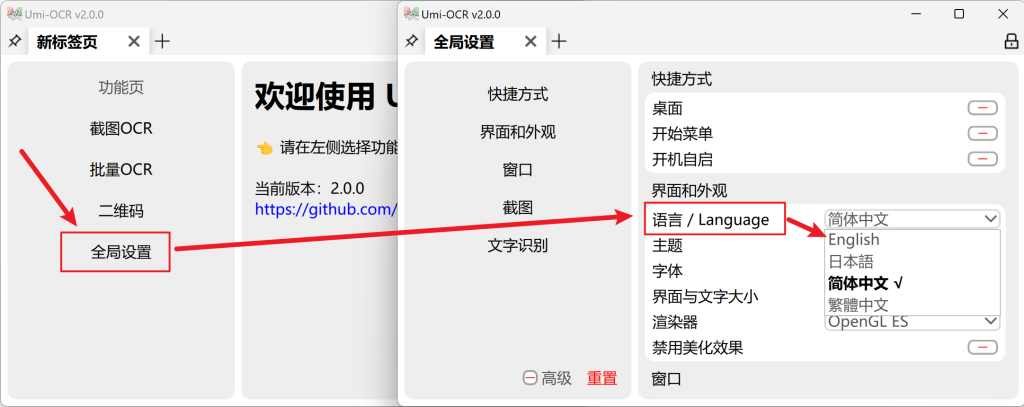Toggle the 桌面 shortcut switch
Viewport: 1024px width, 407px height.
coord(983,108)
